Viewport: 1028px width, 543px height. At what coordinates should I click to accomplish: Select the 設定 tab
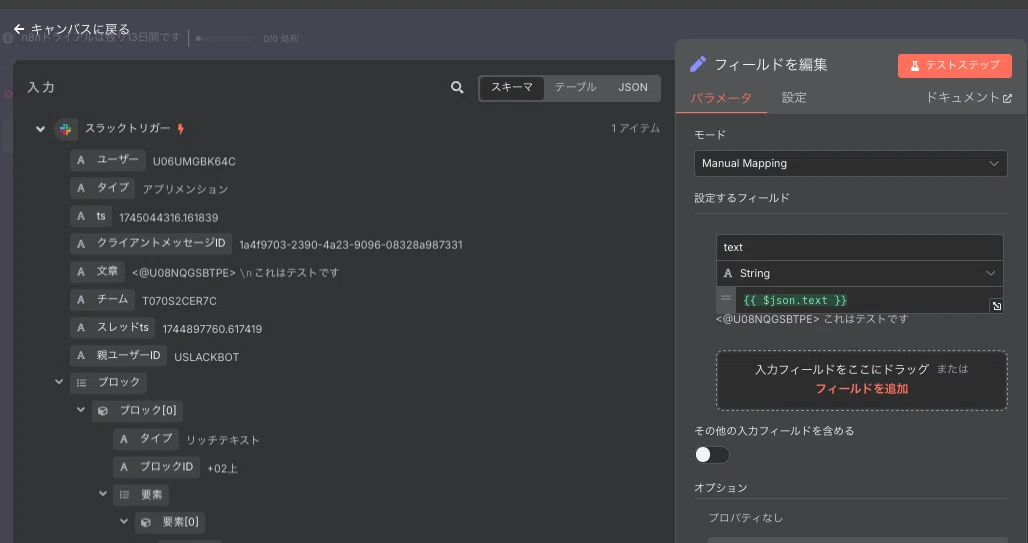tap(794, 98)
